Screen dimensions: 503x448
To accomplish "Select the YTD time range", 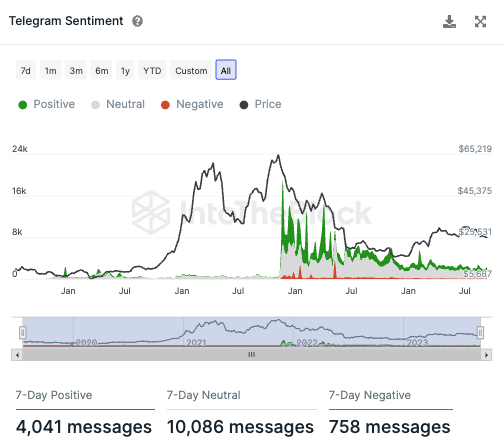I will tap(152, 70).
